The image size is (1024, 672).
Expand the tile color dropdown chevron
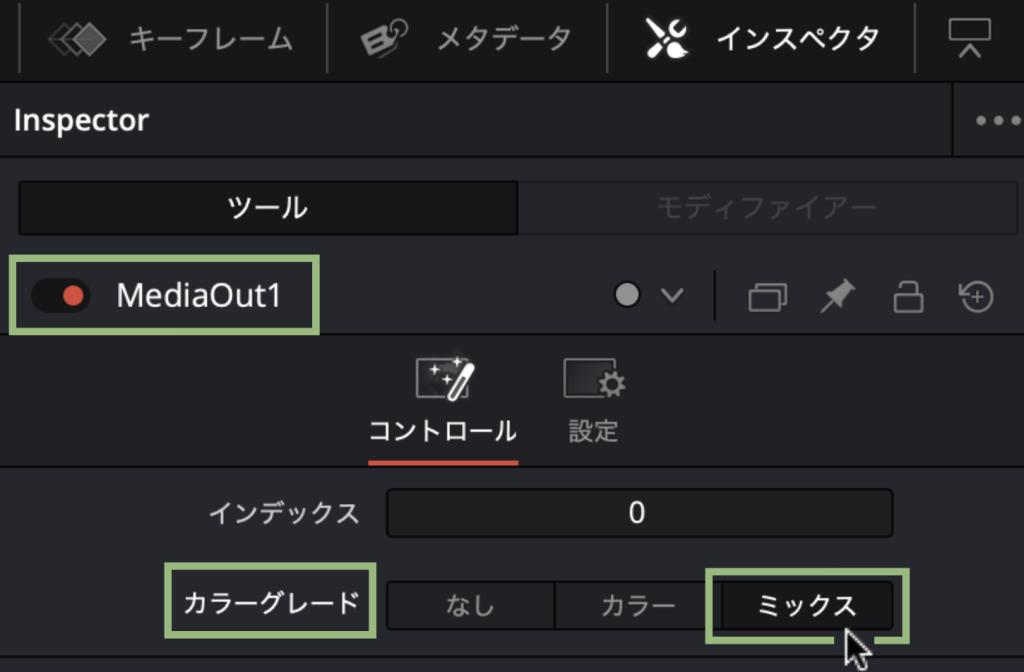[x=671, y=296]
